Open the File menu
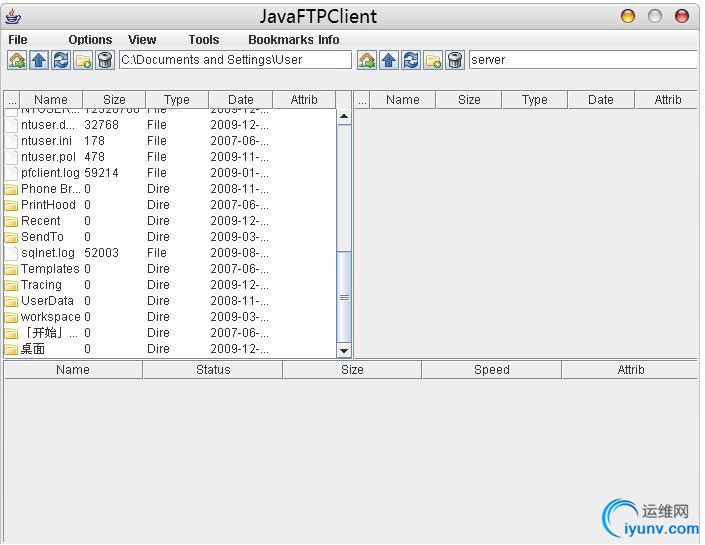Image resolution: width=705 pixels, height=545 pixels. click(18, 40)
